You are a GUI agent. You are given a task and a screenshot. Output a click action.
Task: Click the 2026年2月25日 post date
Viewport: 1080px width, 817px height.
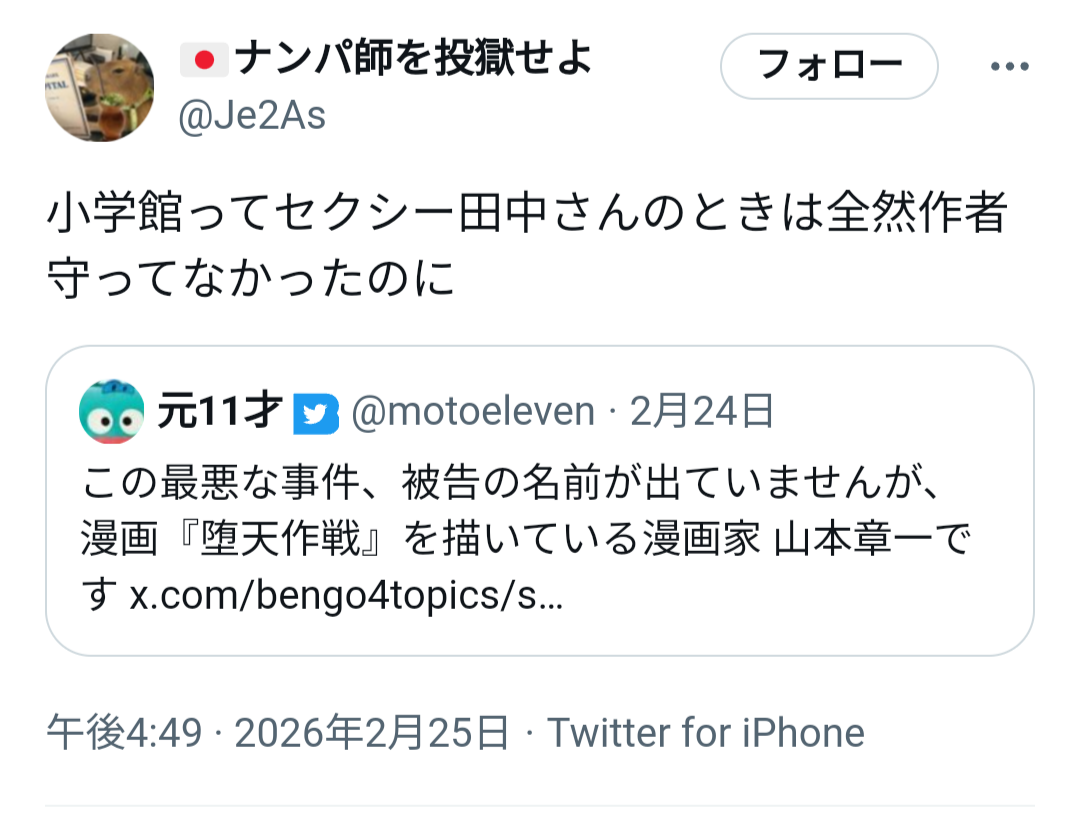click(x=372, y=733)
